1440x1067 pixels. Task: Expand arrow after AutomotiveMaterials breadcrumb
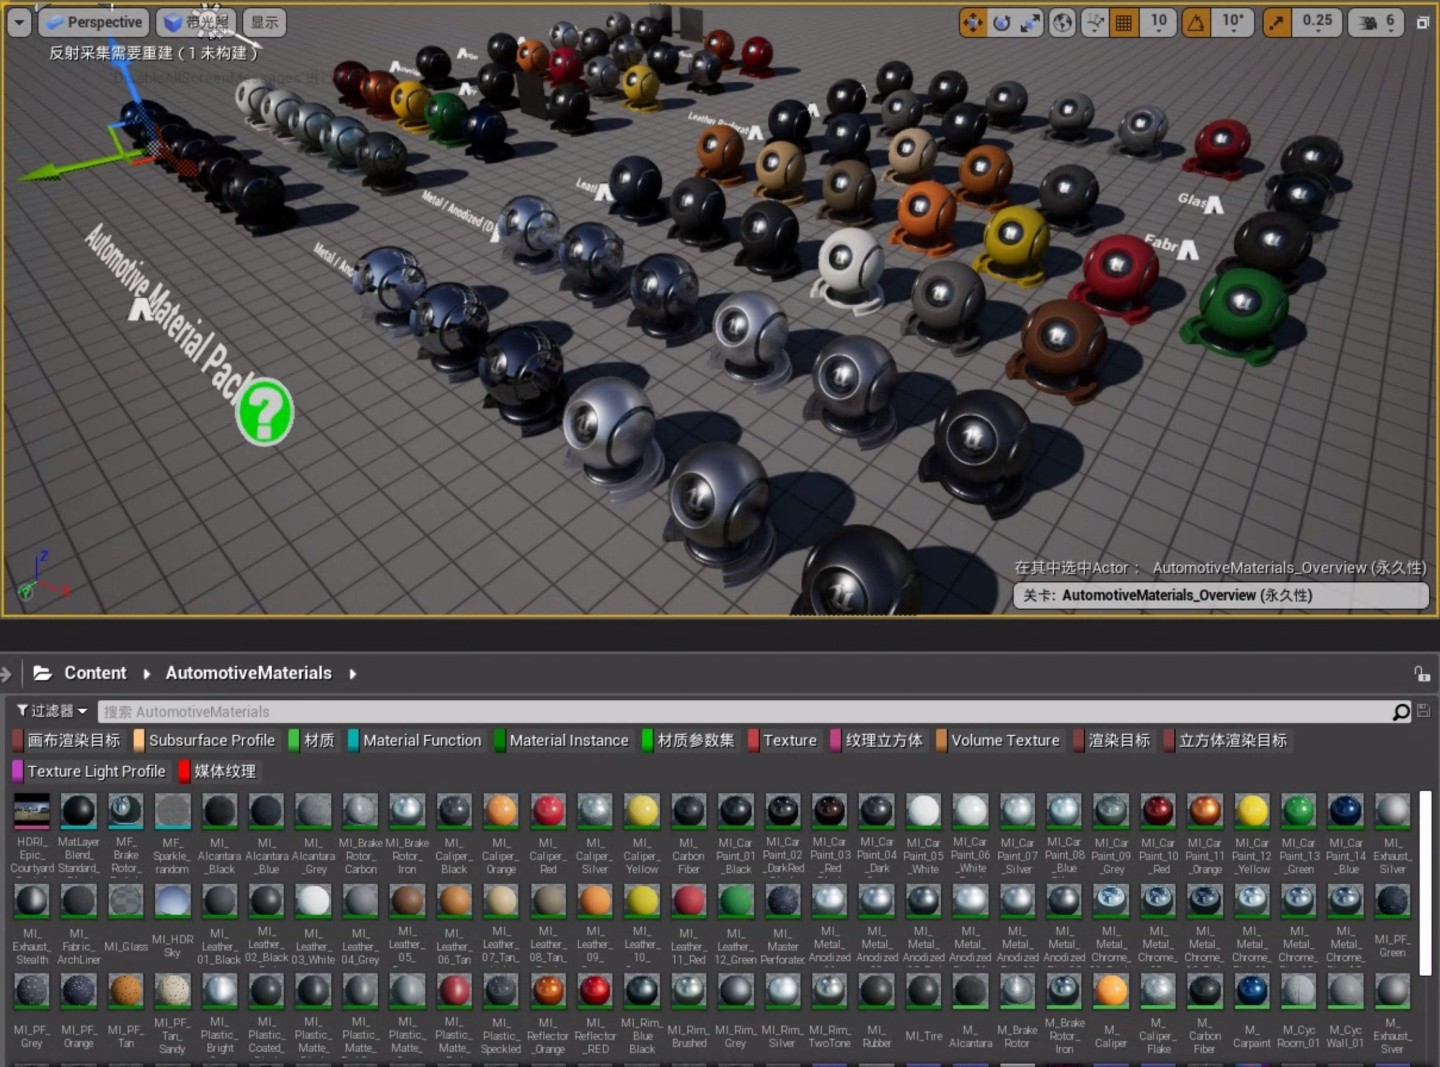(x=353, y=674)
